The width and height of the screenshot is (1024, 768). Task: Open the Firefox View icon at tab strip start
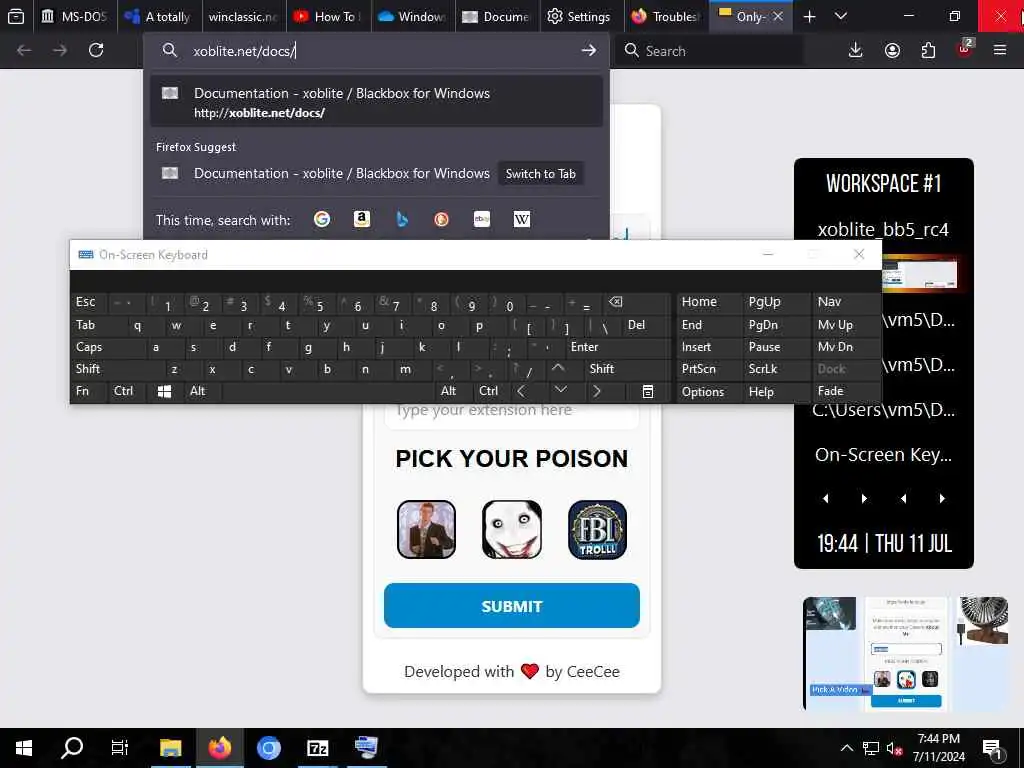click(16, 16)
